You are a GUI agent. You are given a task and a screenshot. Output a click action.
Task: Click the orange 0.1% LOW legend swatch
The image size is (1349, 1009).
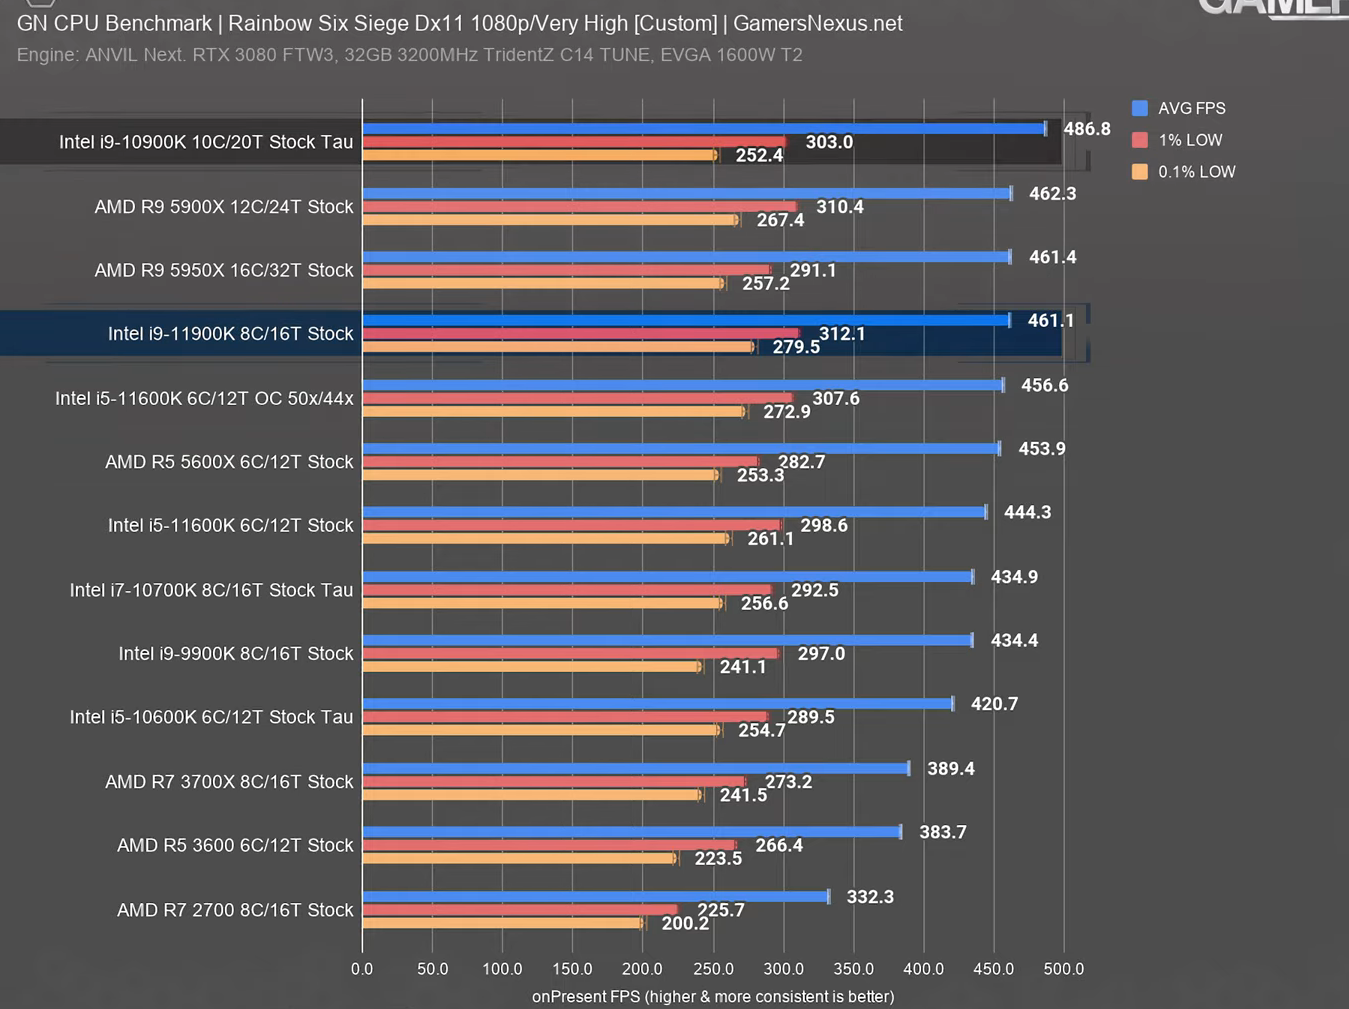(1139, 172)
